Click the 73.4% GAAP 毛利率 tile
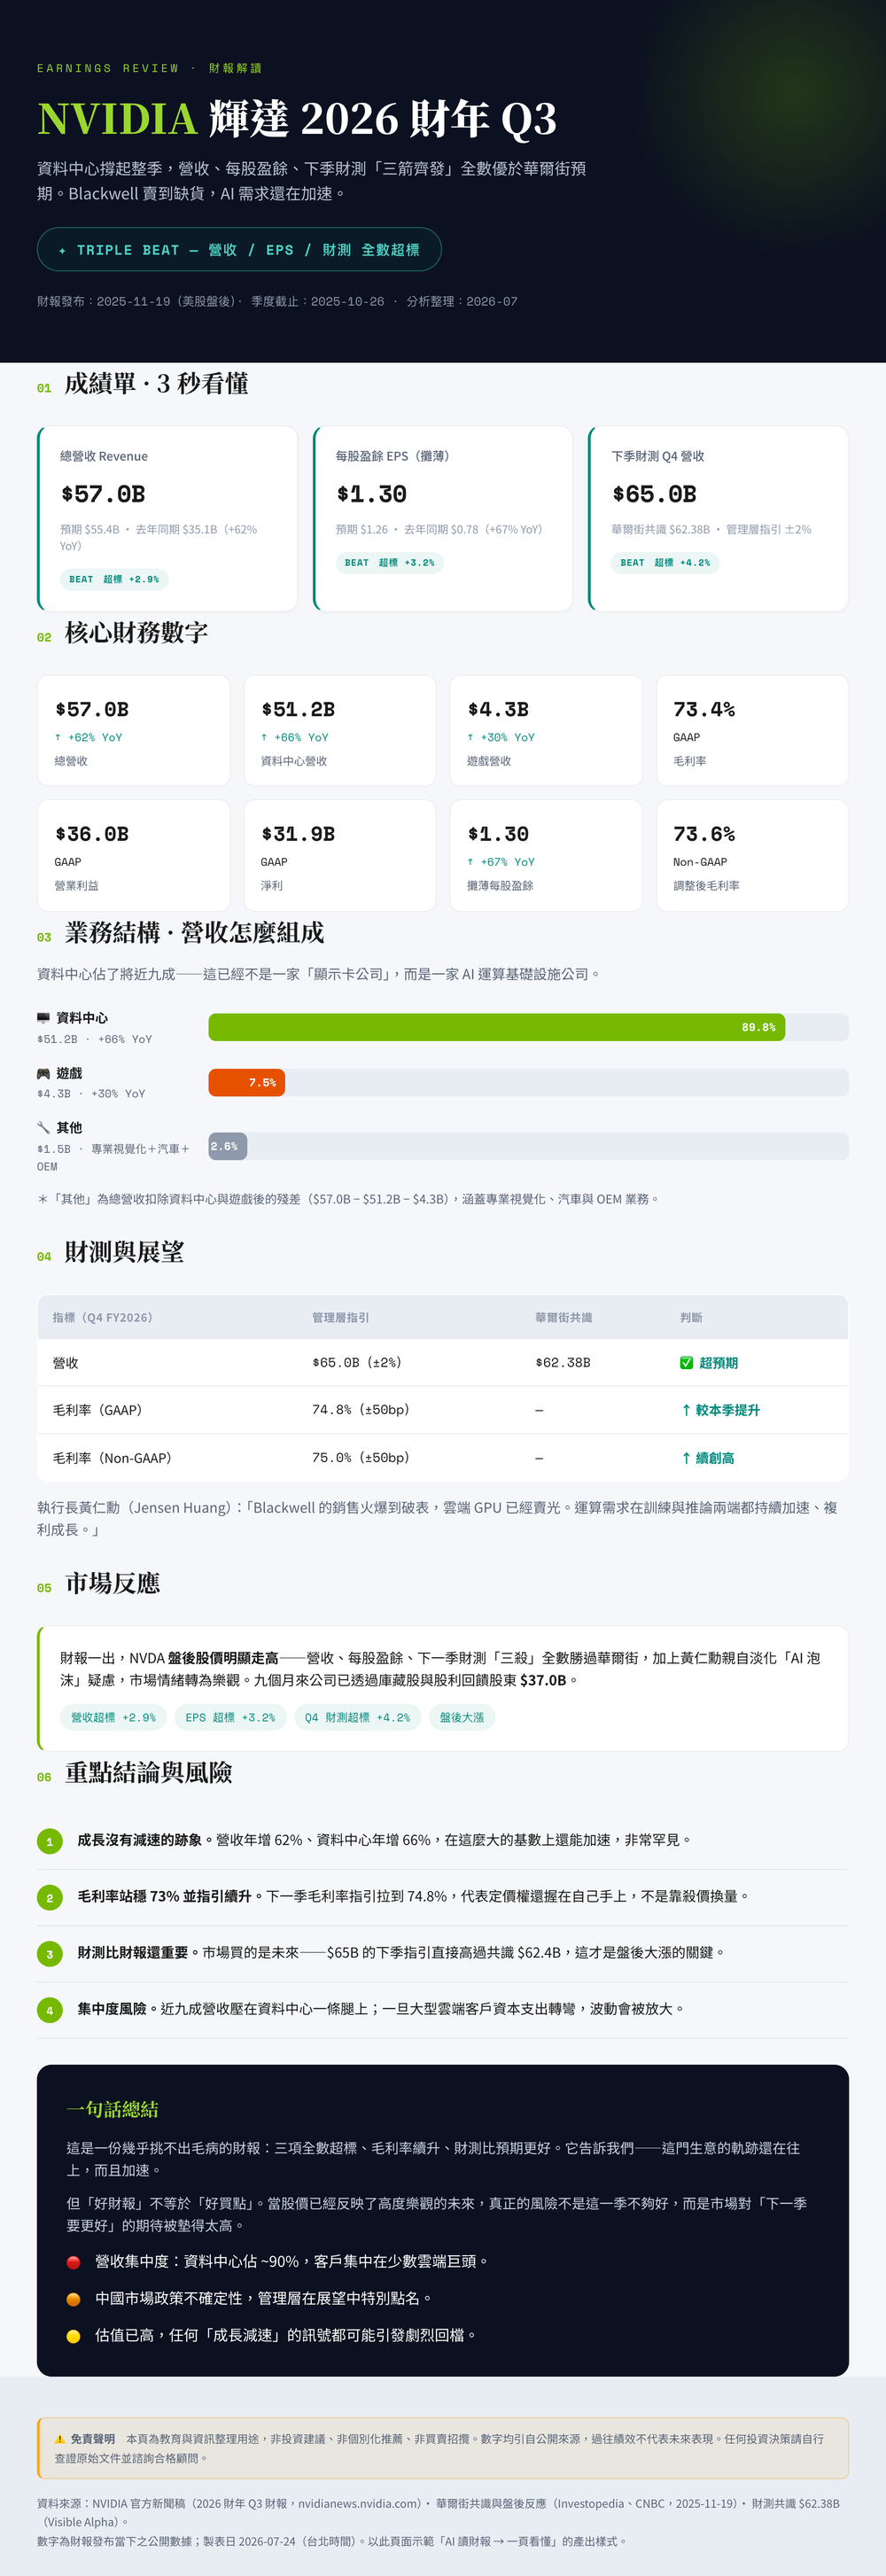886x2576 pixels. 752,730
